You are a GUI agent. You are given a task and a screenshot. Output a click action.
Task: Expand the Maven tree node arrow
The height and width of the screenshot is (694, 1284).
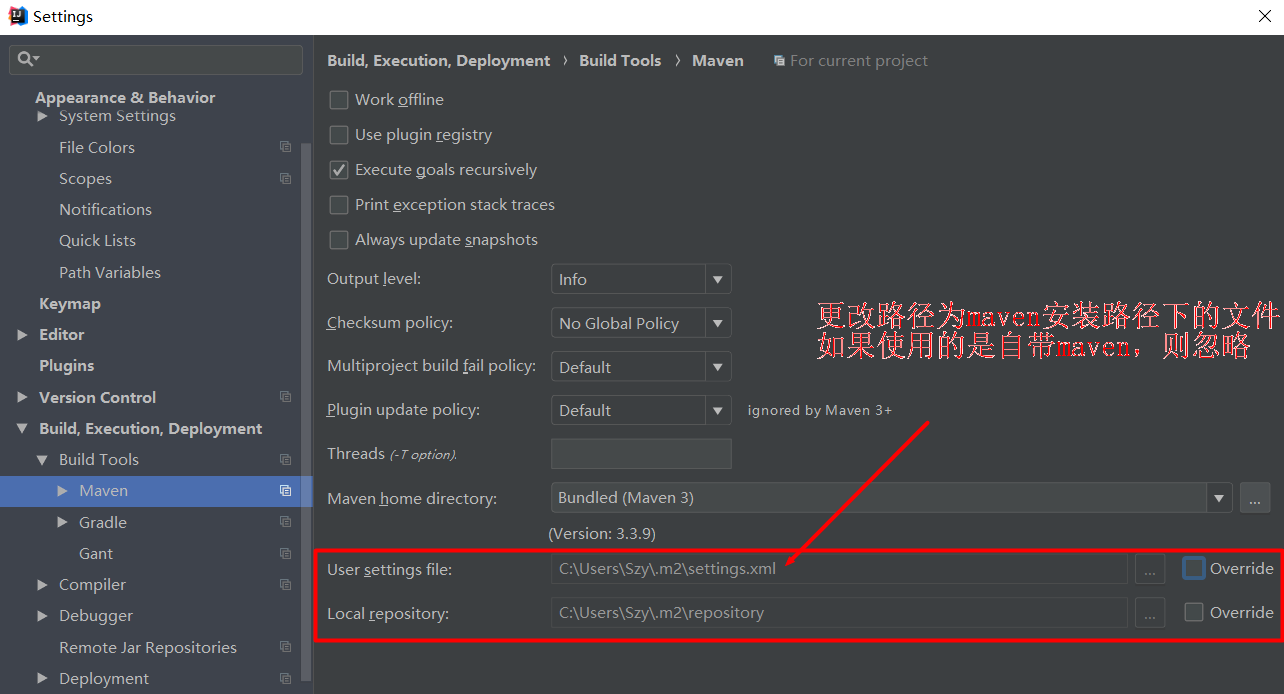(x=62, y=491)
